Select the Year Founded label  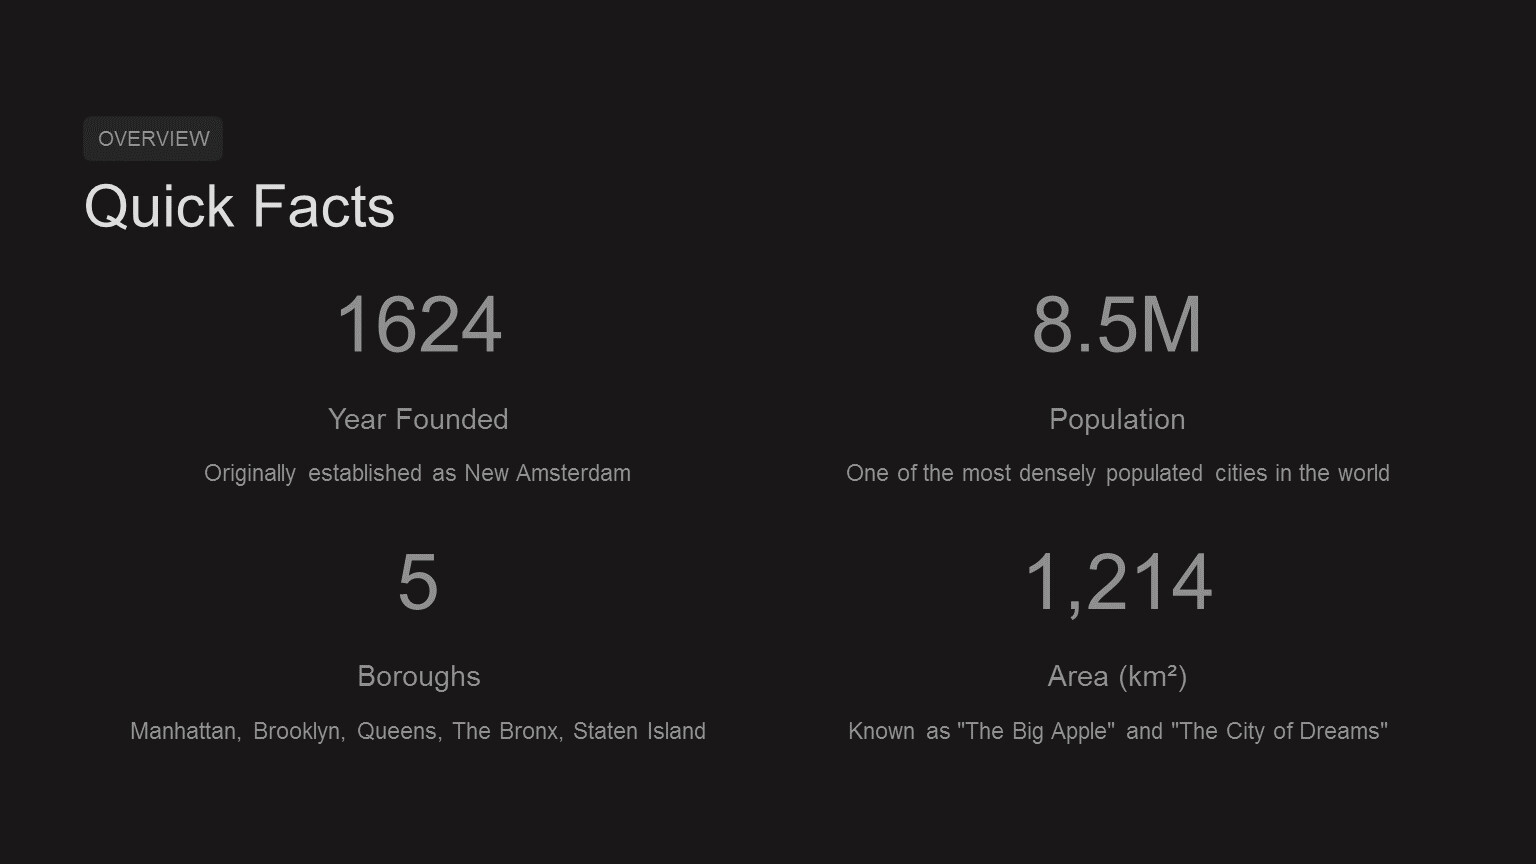click(x=418, y=419)
